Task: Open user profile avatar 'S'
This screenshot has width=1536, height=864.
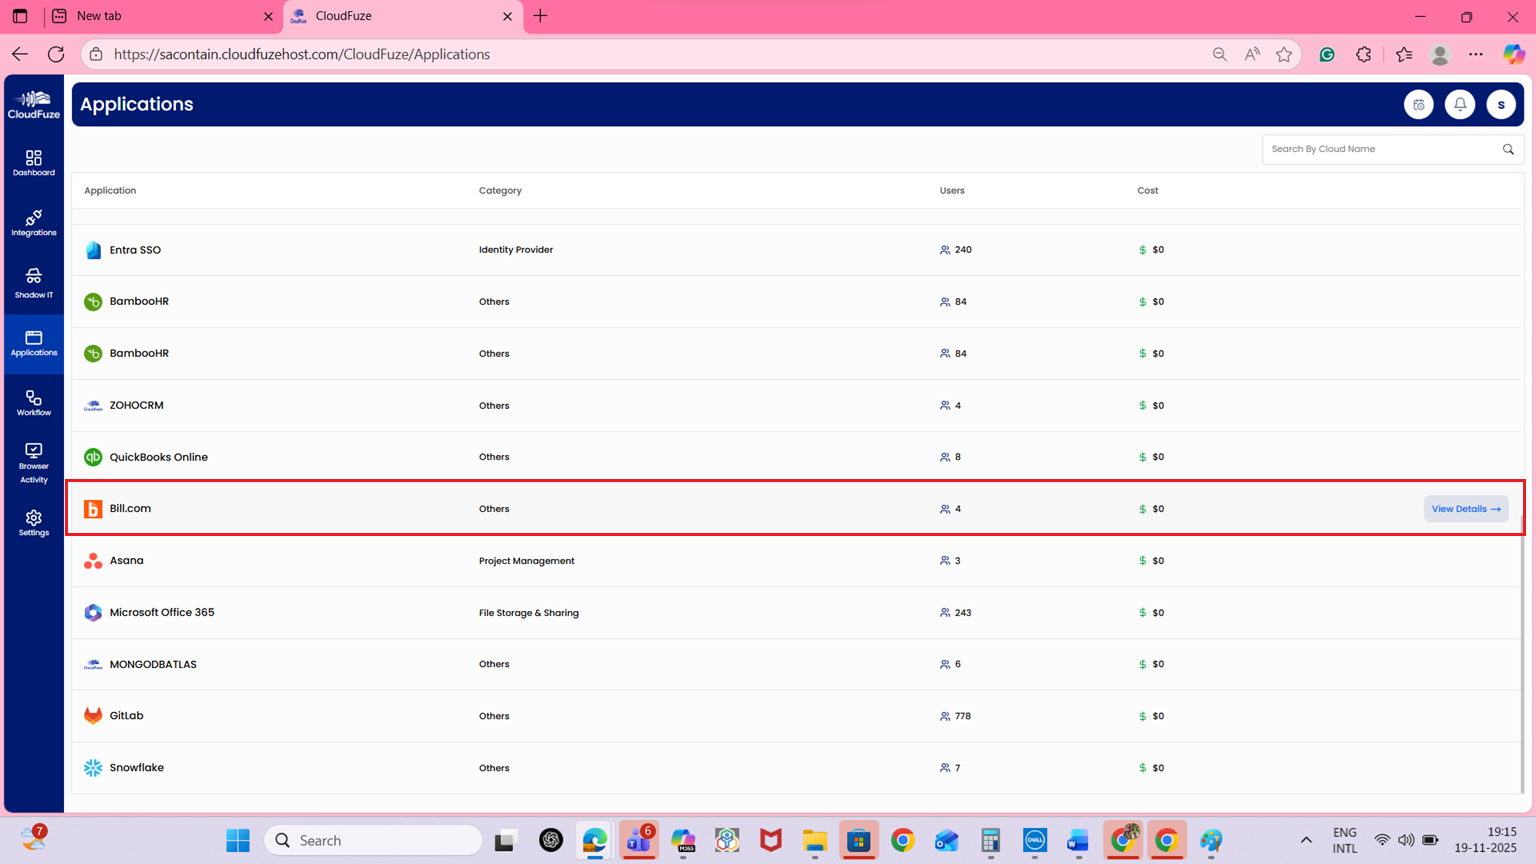Action: point(1501,104)
